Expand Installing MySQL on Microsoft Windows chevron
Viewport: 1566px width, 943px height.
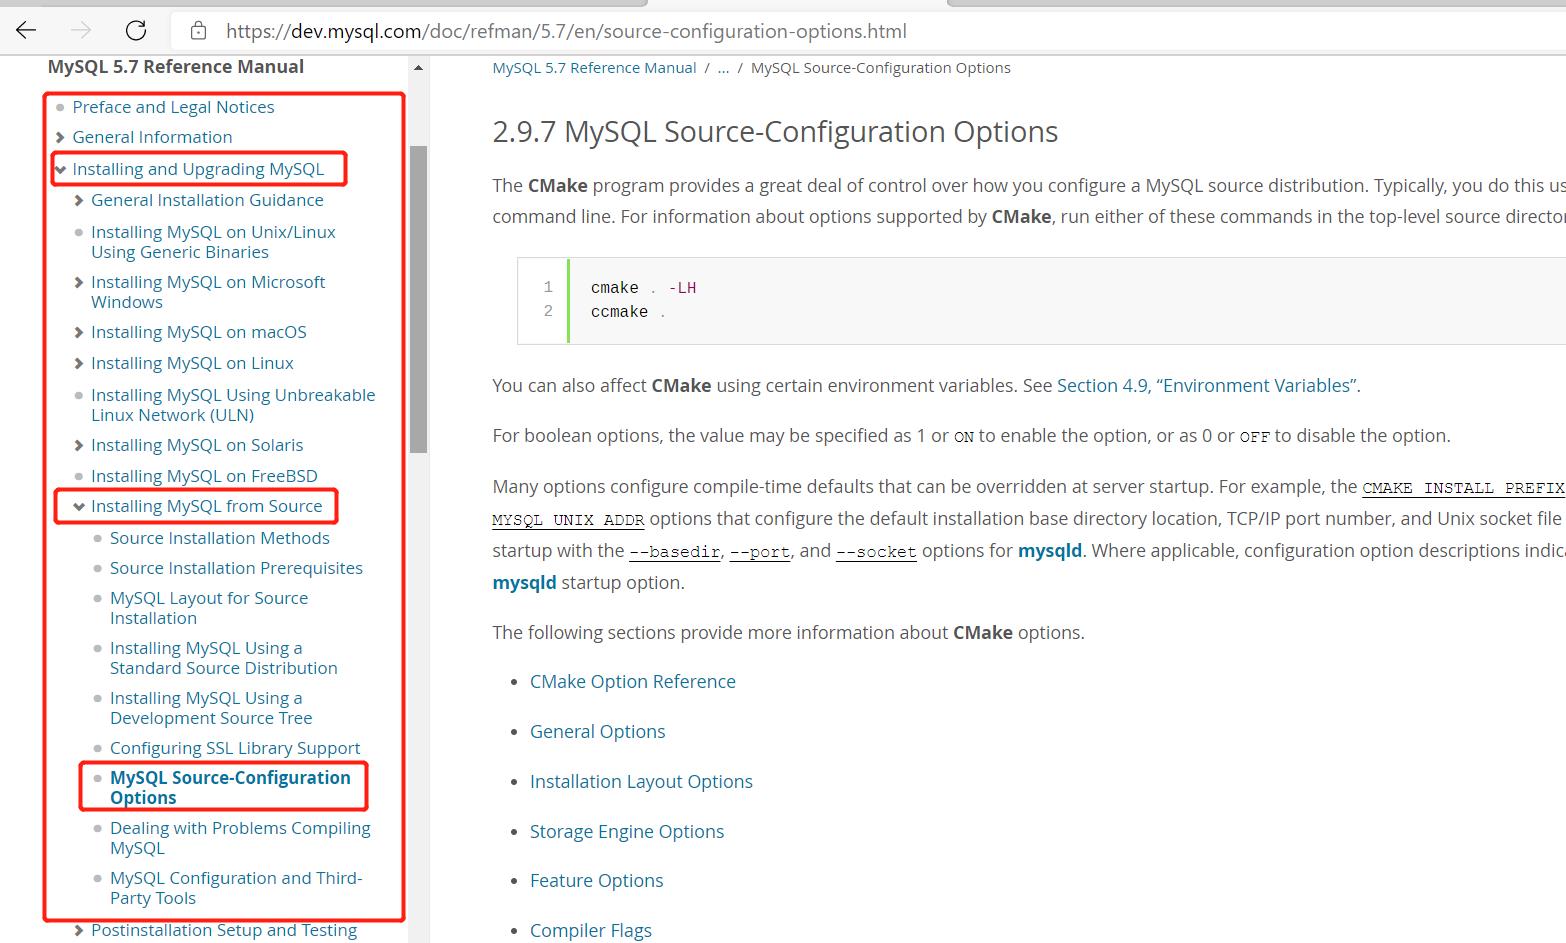[79, 282]
